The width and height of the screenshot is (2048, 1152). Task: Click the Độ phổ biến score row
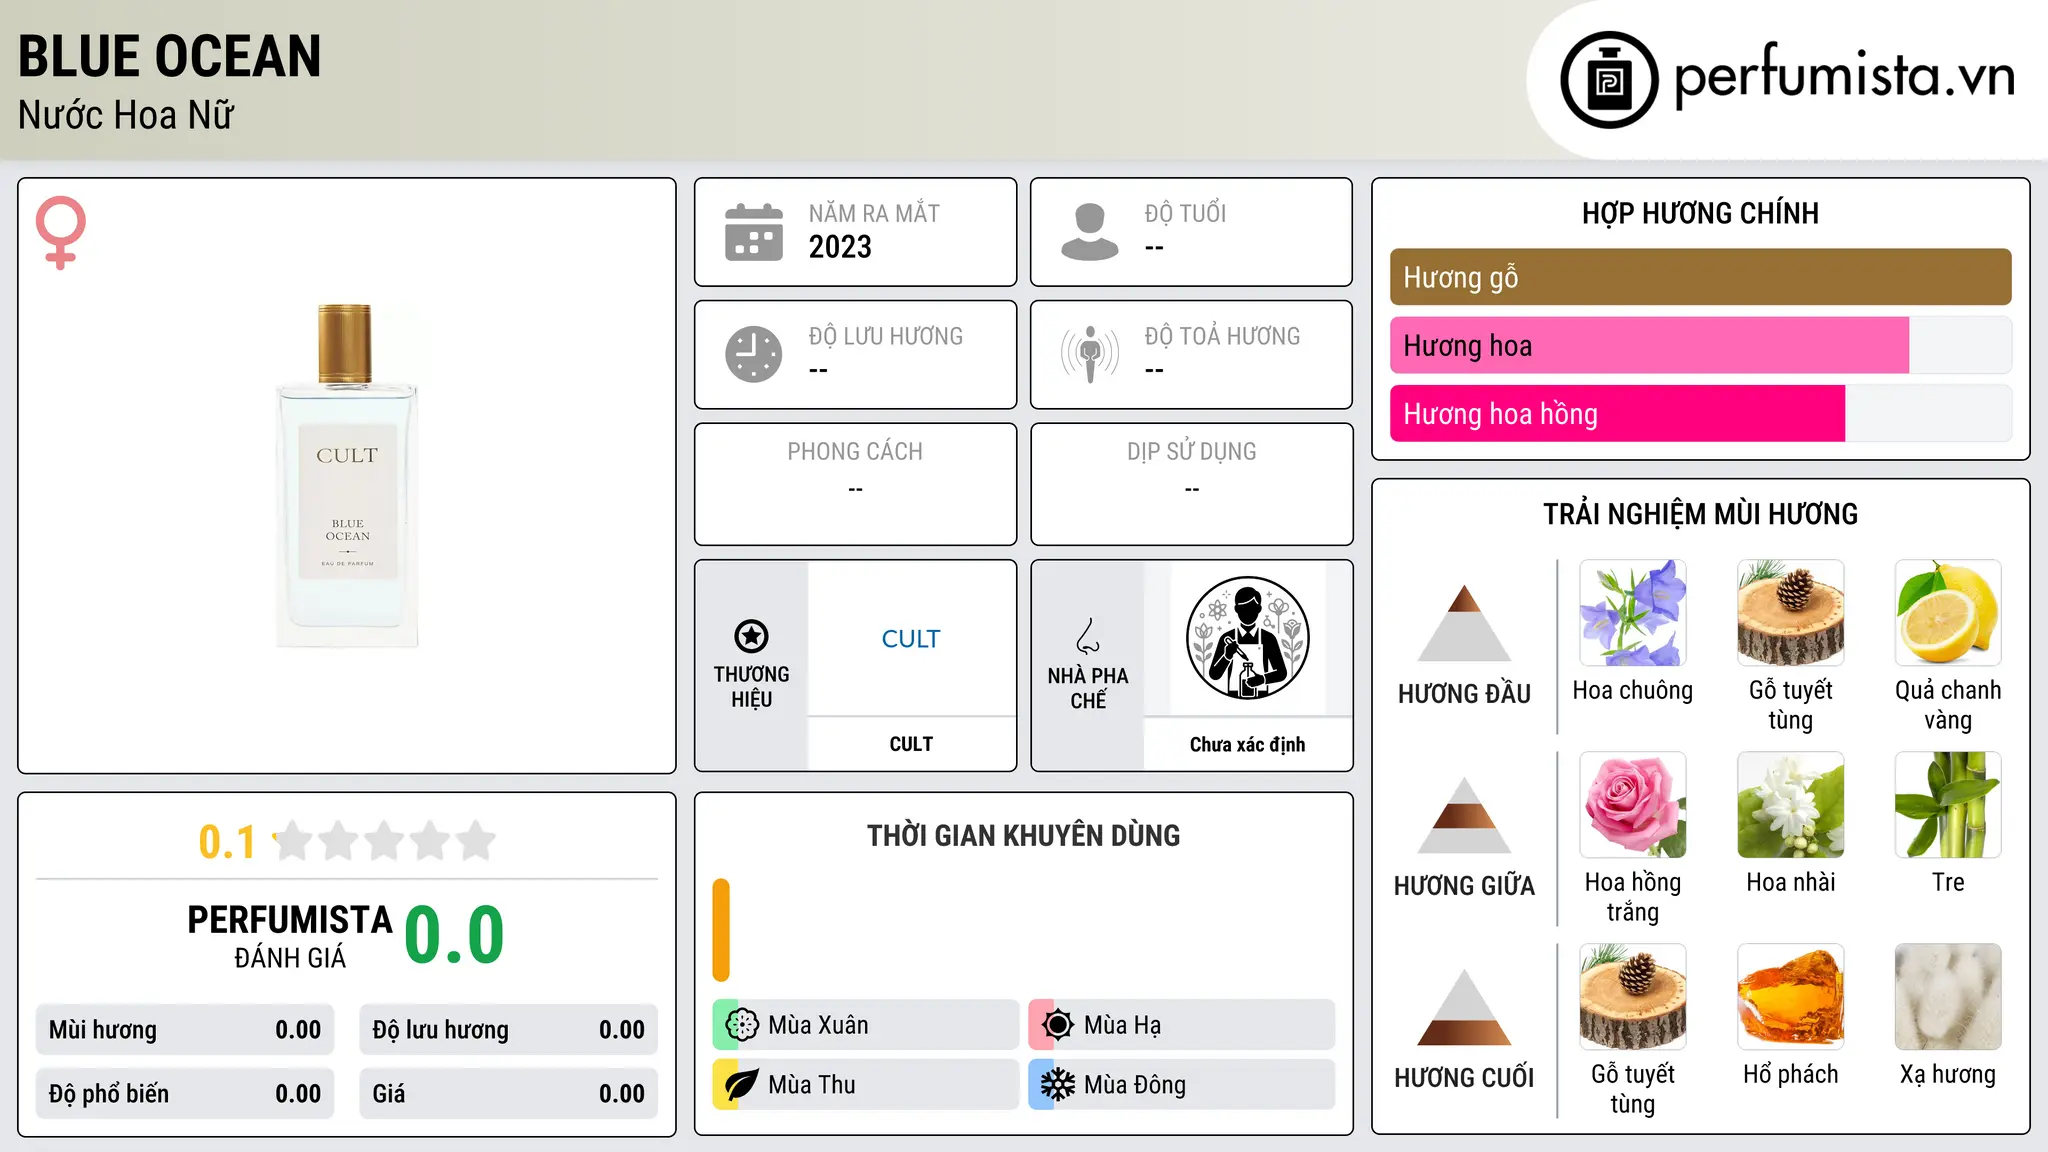point(185,1094)
